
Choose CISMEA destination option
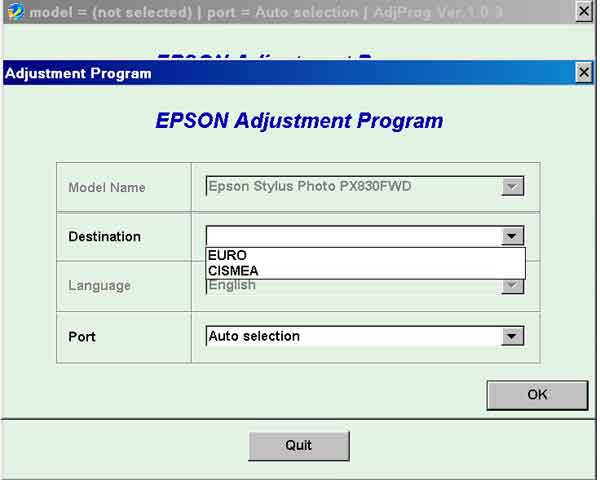(x=365, y=271)
